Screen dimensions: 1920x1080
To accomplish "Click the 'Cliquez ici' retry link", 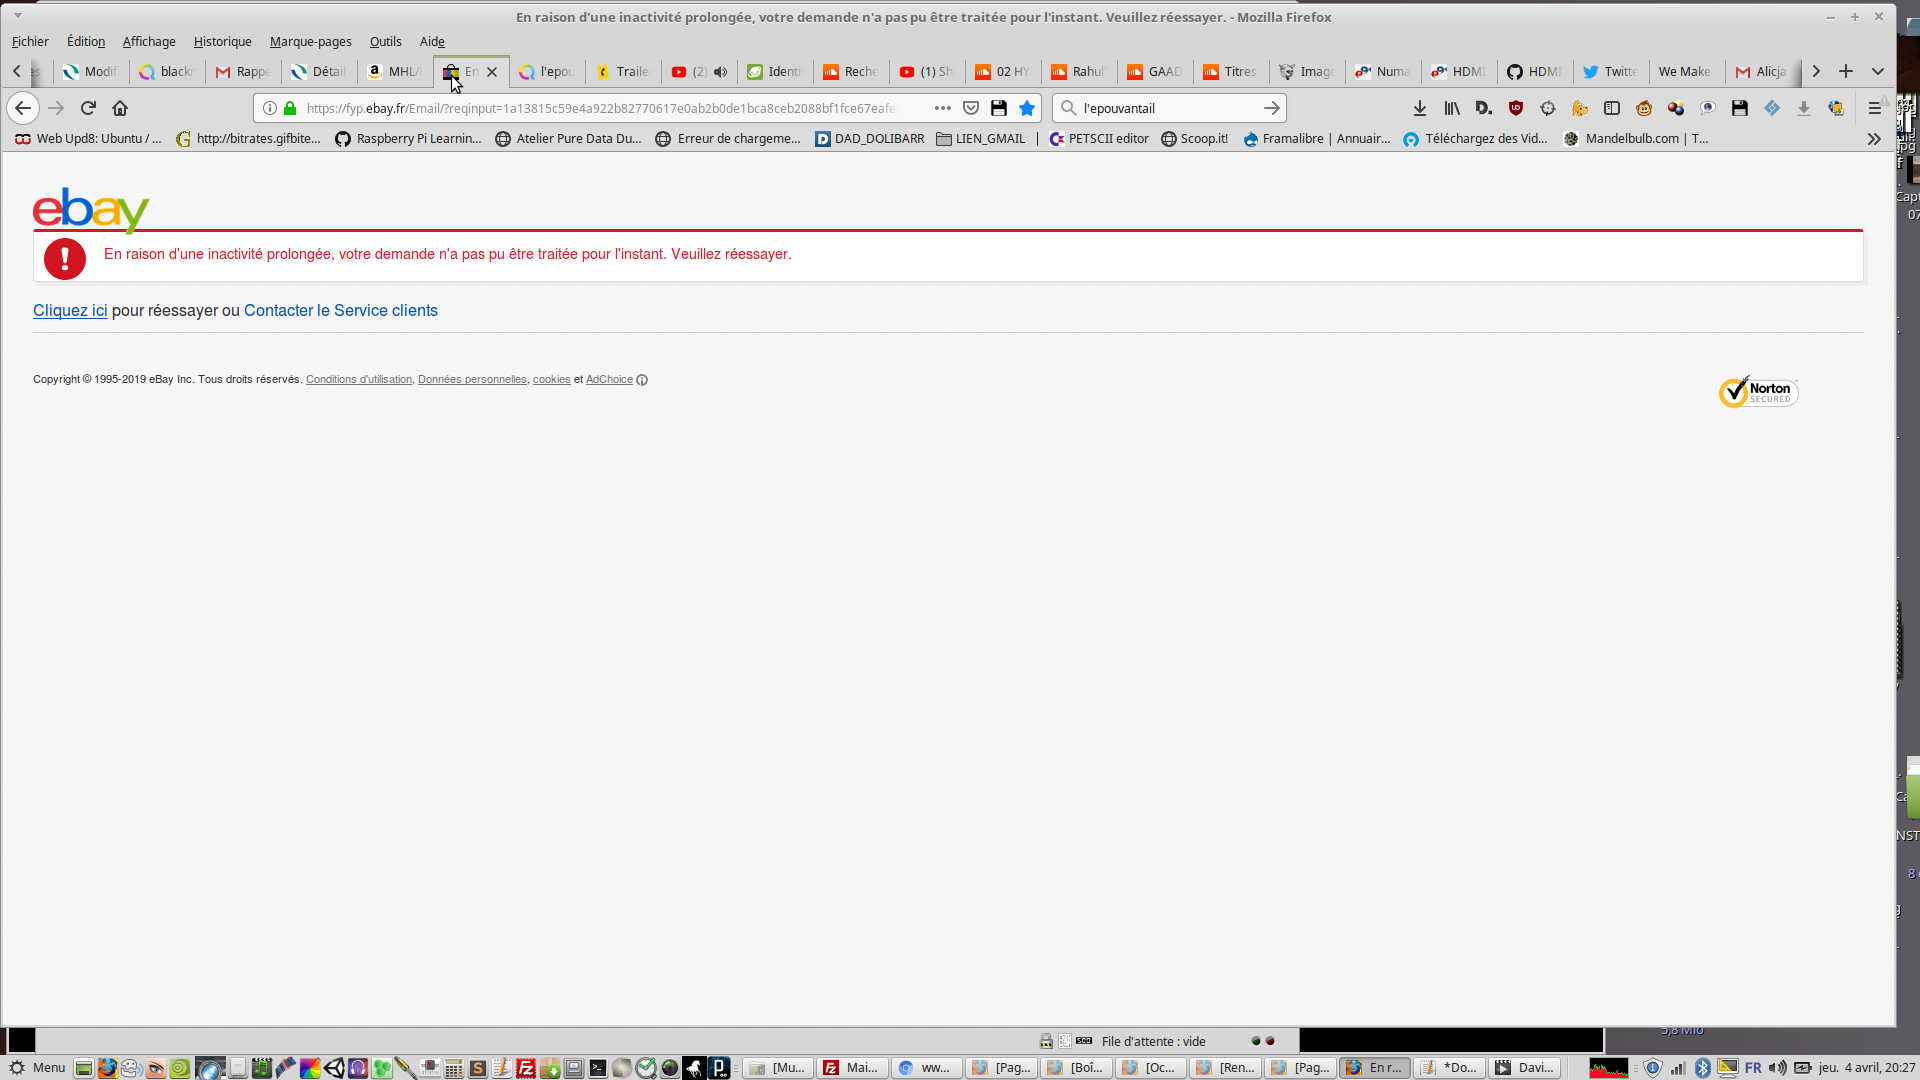I will point(70,311).
